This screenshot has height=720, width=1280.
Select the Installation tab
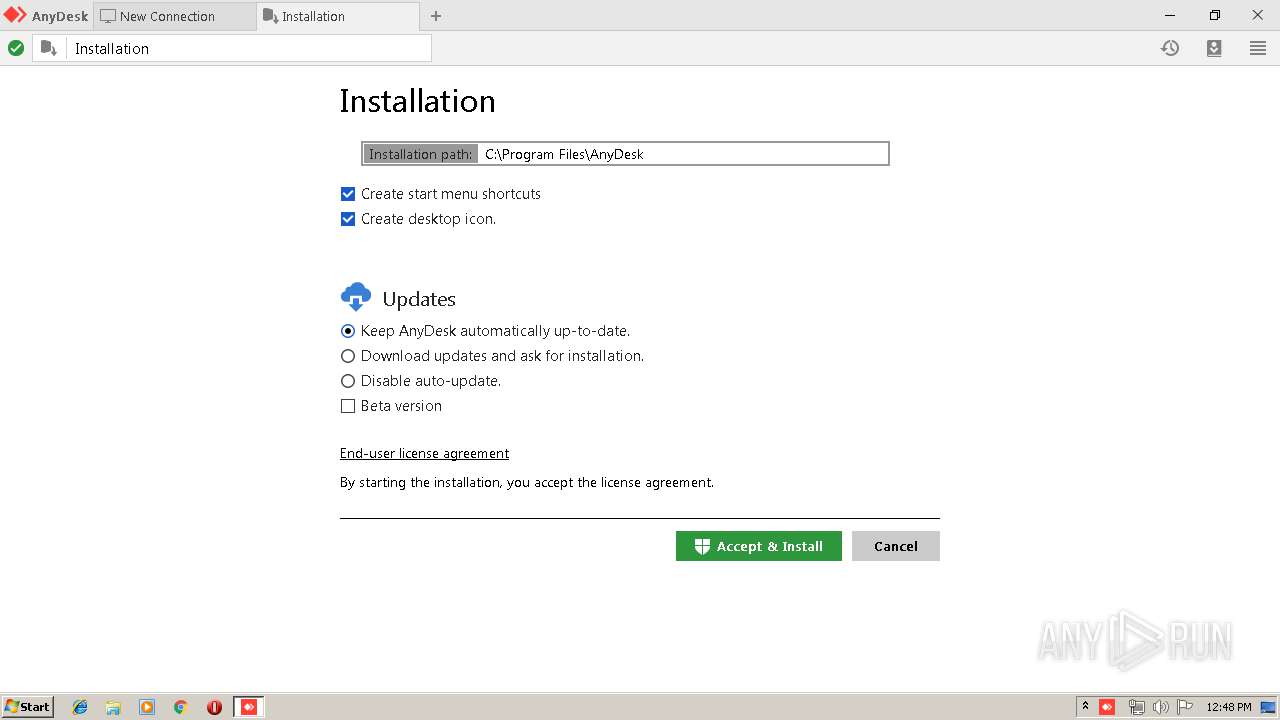[x=338, y=16]
